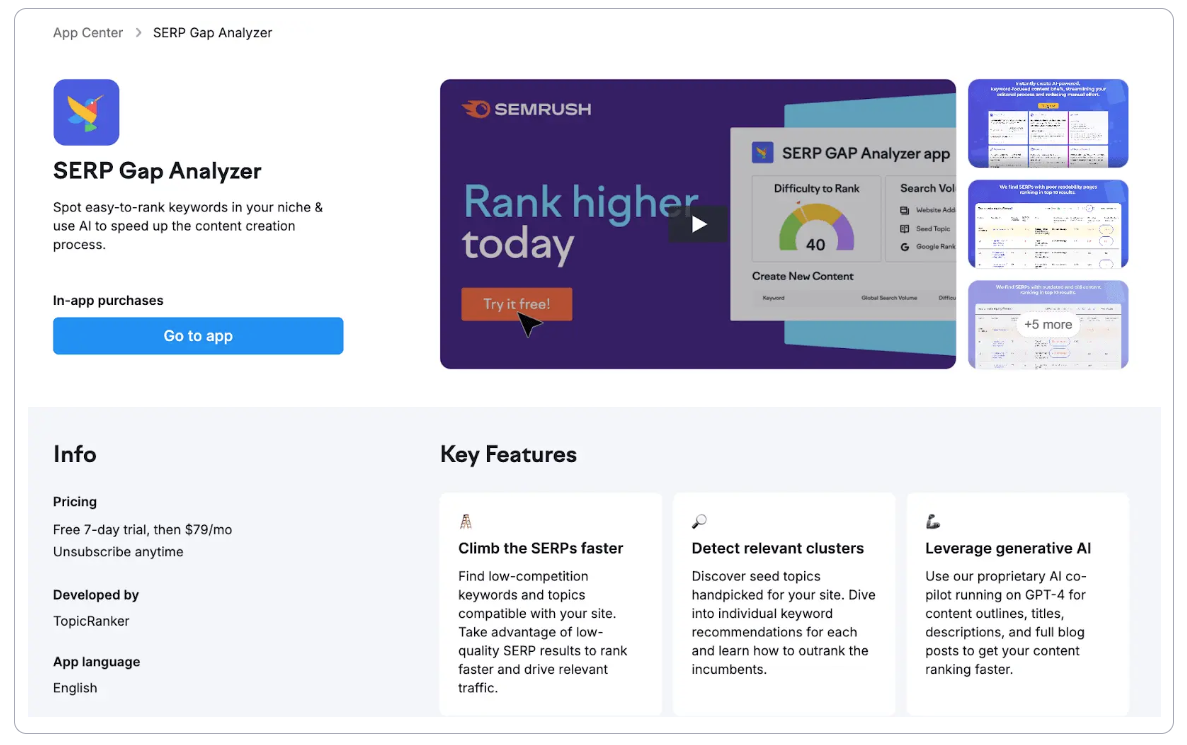Click the ladder icon above Climb the SERPs faster
The image size is (1187, 745).
click(466, 520)
